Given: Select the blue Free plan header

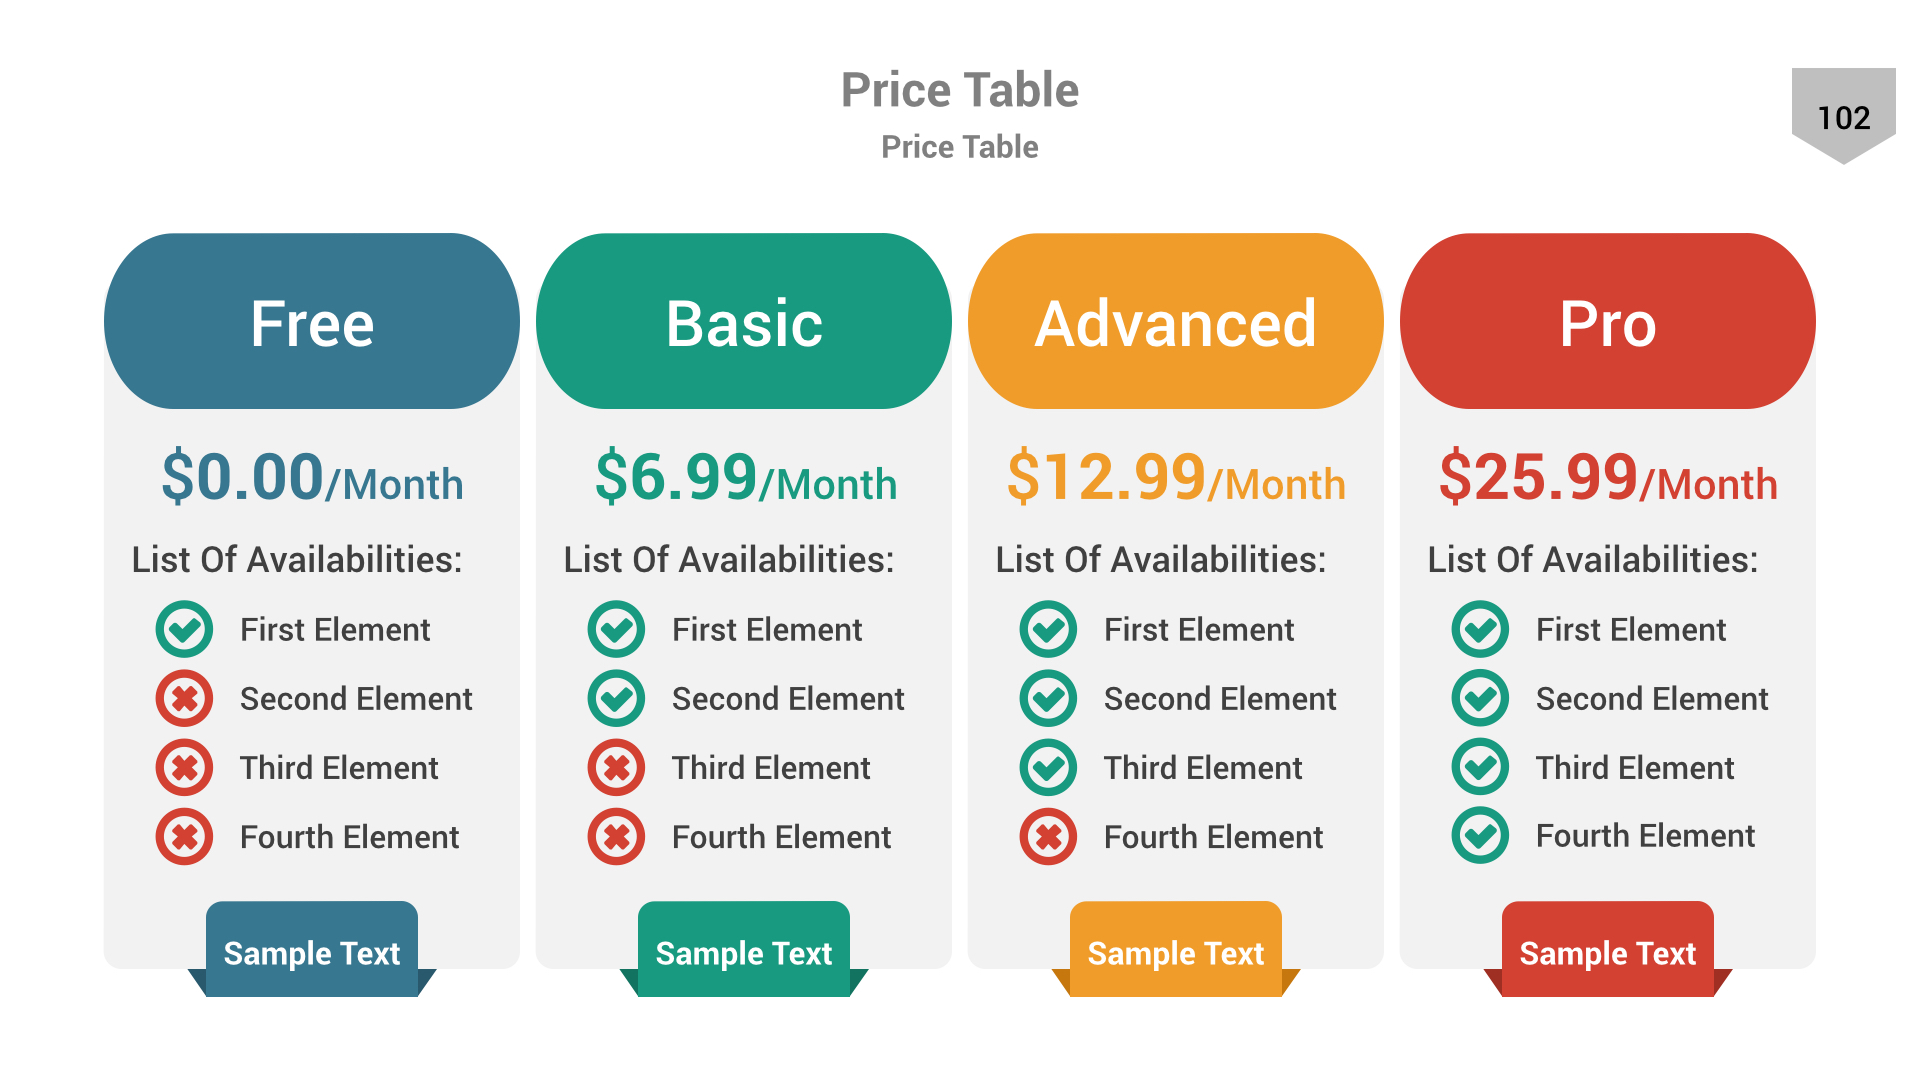Looking at the screenshot, I should click(x=312, y=322).
